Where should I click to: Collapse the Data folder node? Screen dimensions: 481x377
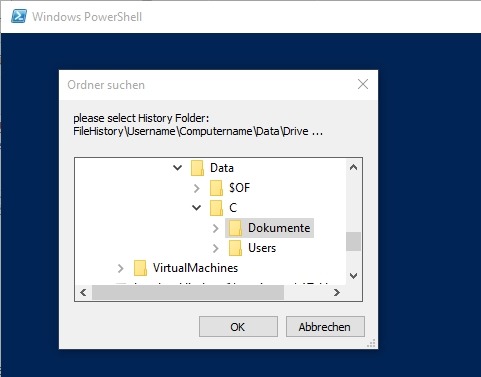click(178, 168)
